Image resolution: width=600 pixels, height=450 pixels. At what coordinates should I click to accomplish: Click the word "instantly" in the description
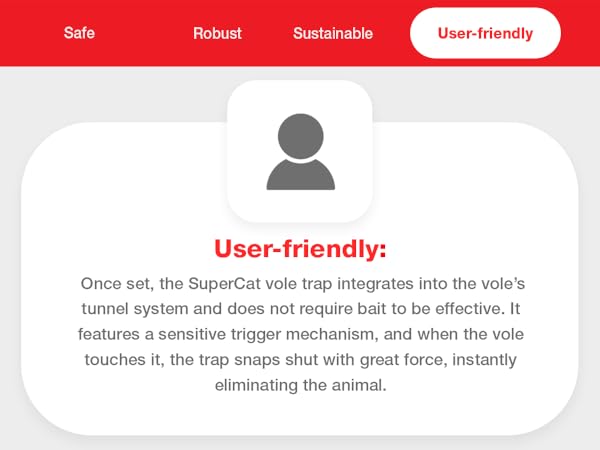(x=484, y=360)
